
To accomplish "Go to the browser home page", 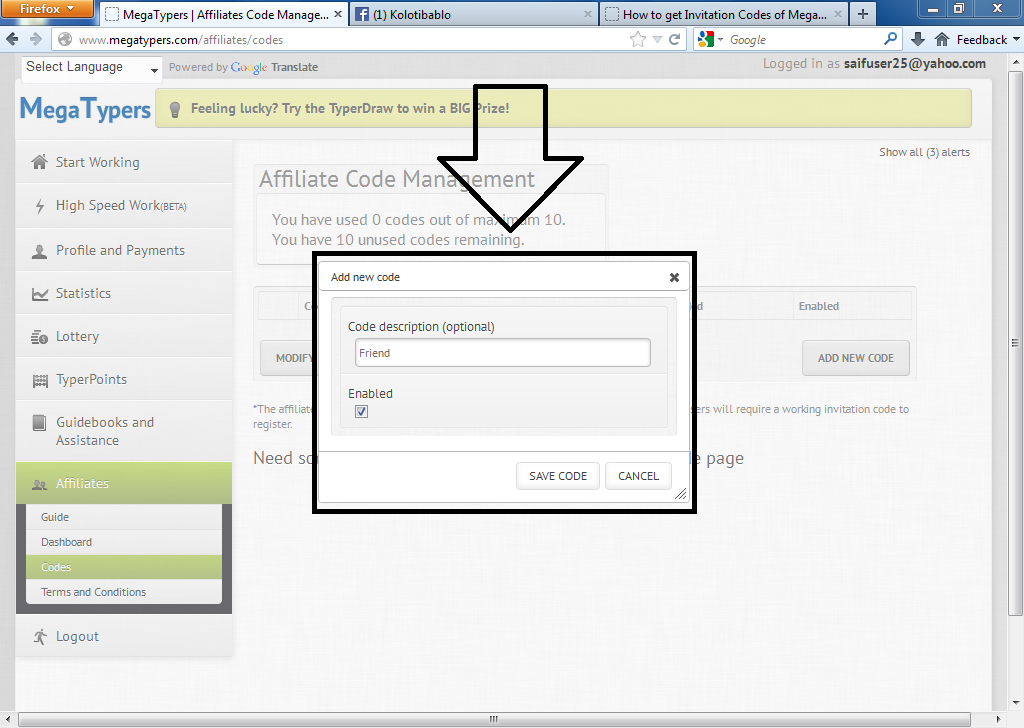I will click(942, 40).
